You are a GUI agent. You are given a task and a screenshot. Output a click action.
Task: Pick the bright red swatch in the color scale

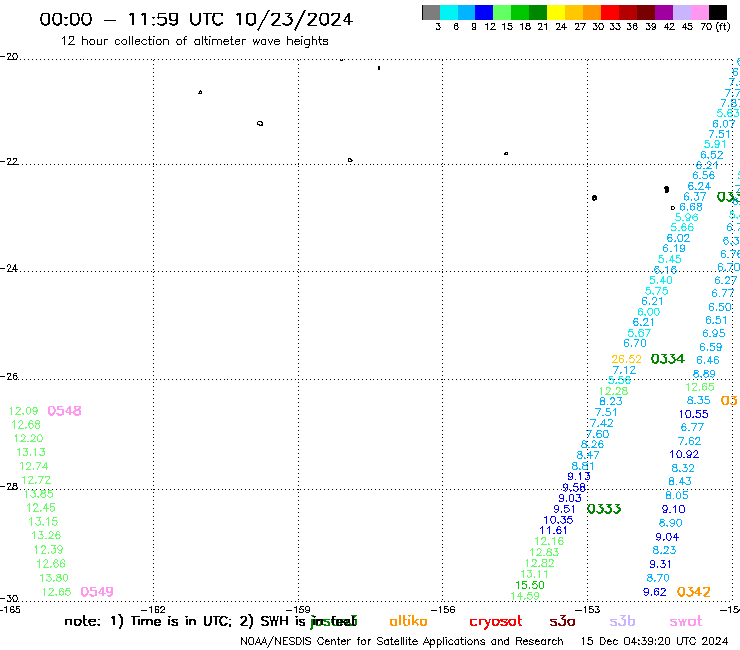pos(609,13)
